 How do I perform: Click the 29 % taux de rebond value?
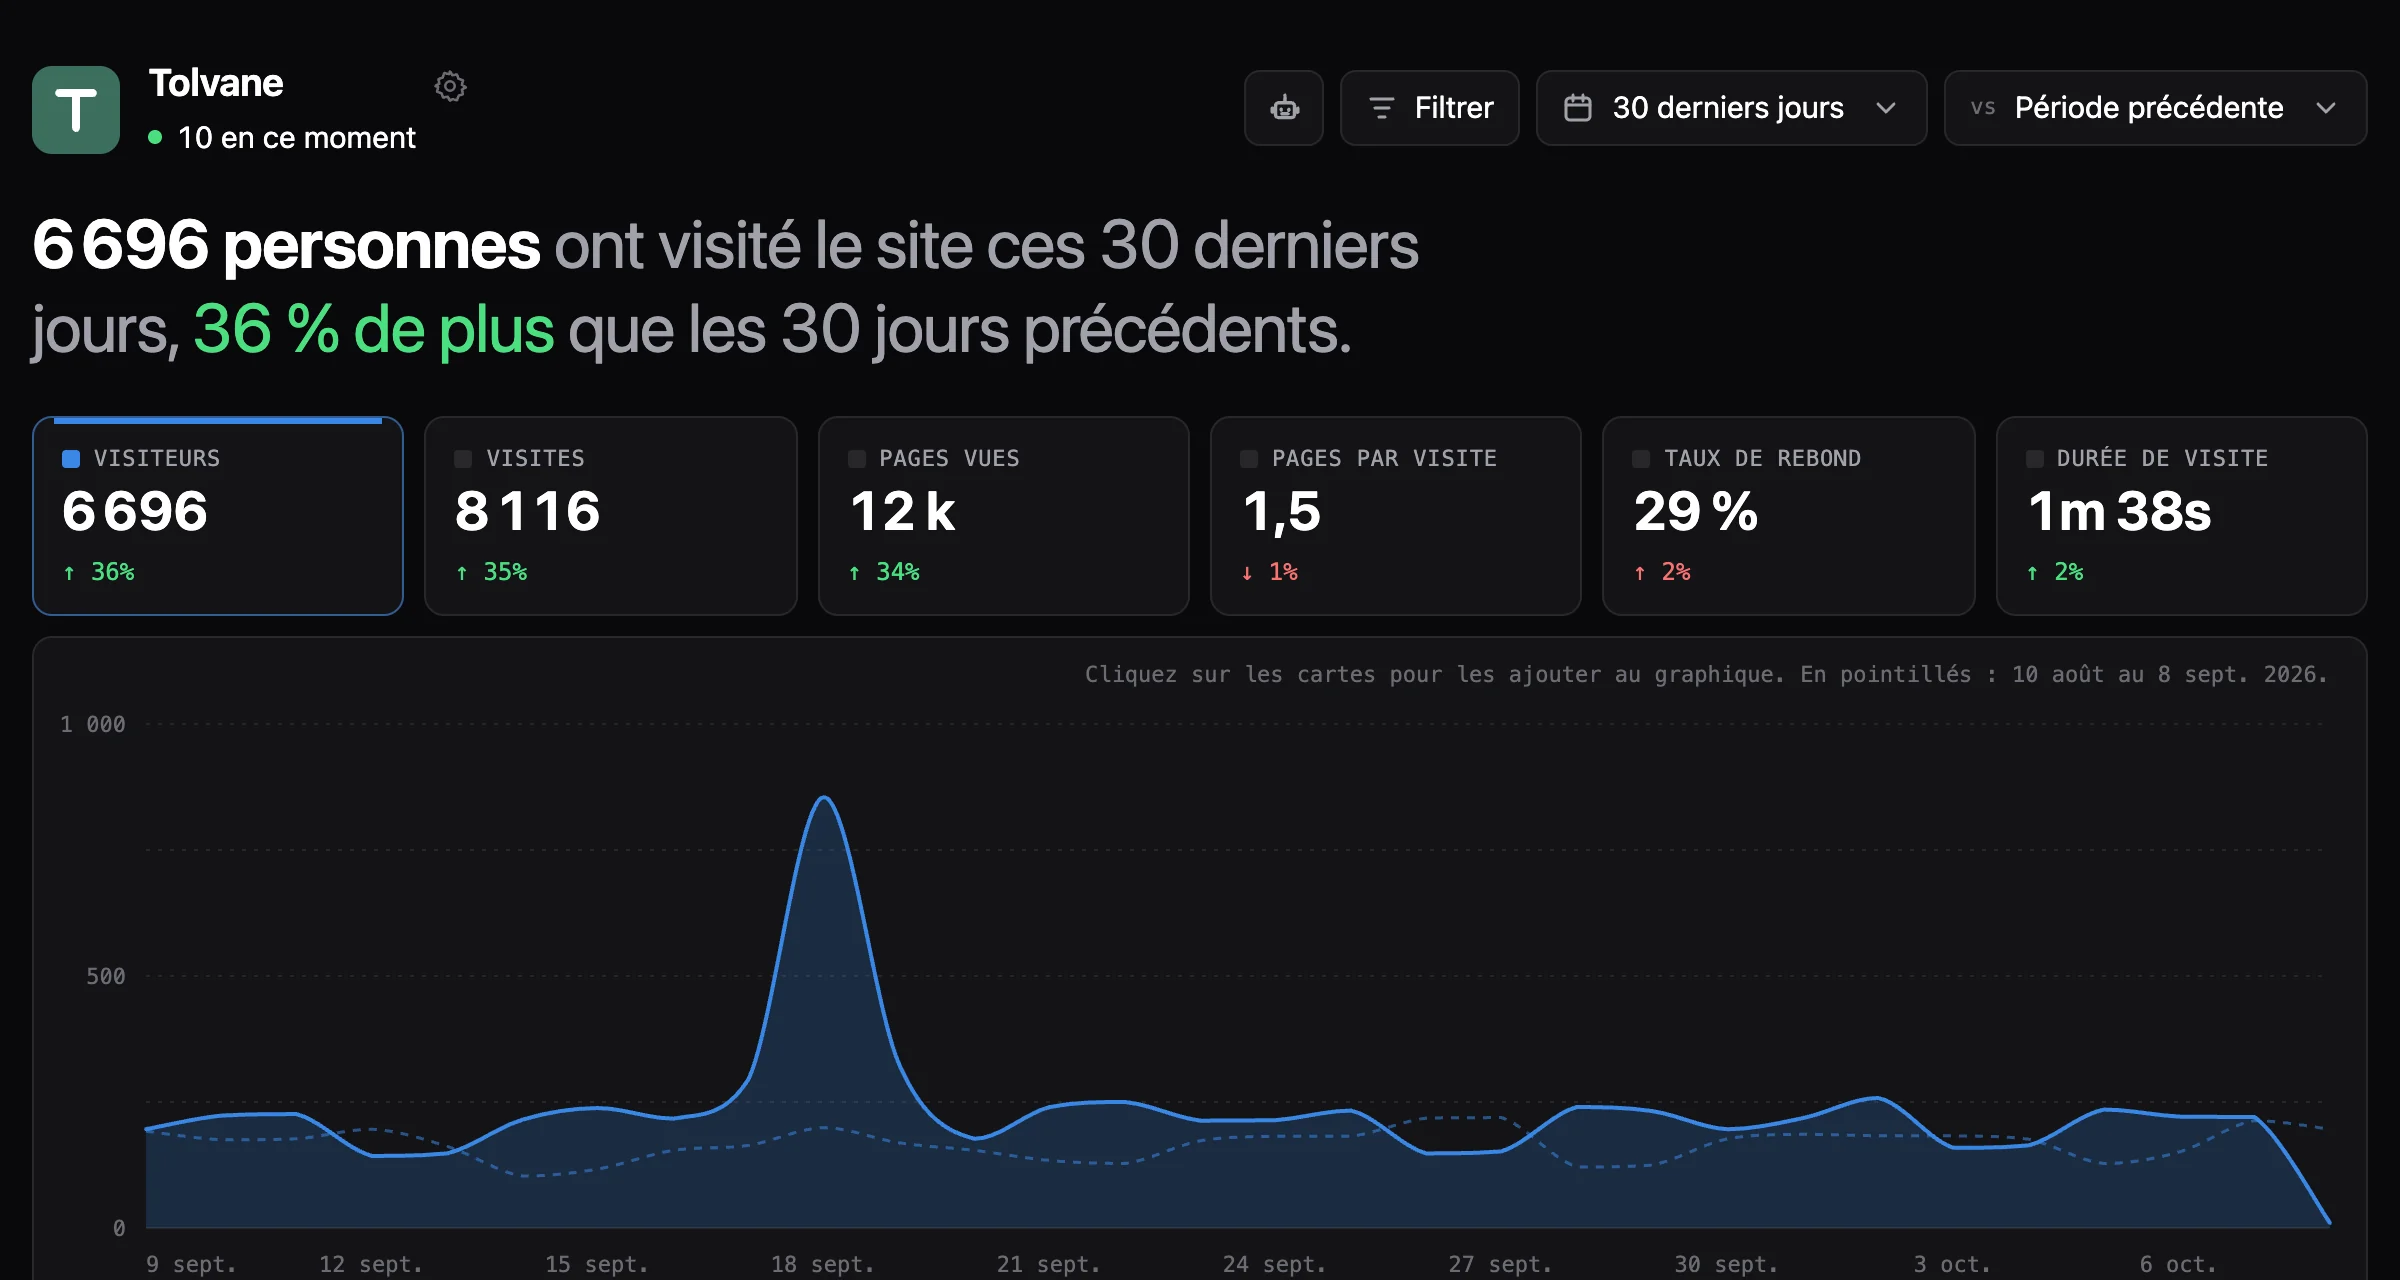[1696, 511]
